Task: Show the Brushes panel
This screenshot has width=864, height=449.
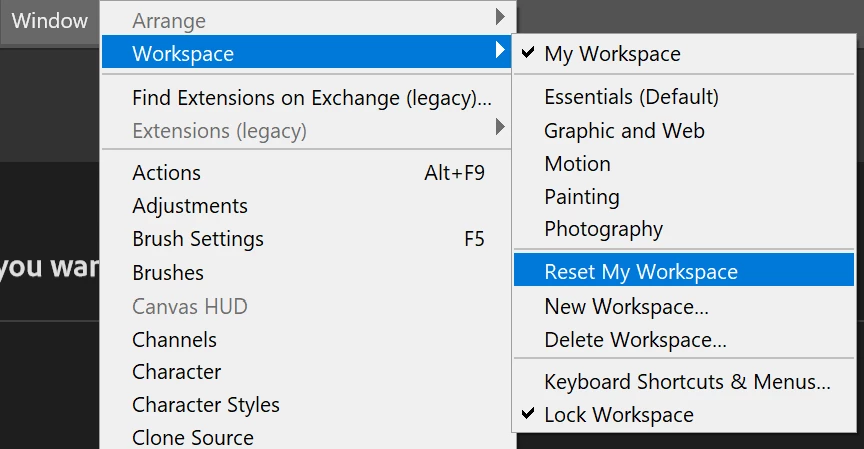Action: (x=168, y=273)
